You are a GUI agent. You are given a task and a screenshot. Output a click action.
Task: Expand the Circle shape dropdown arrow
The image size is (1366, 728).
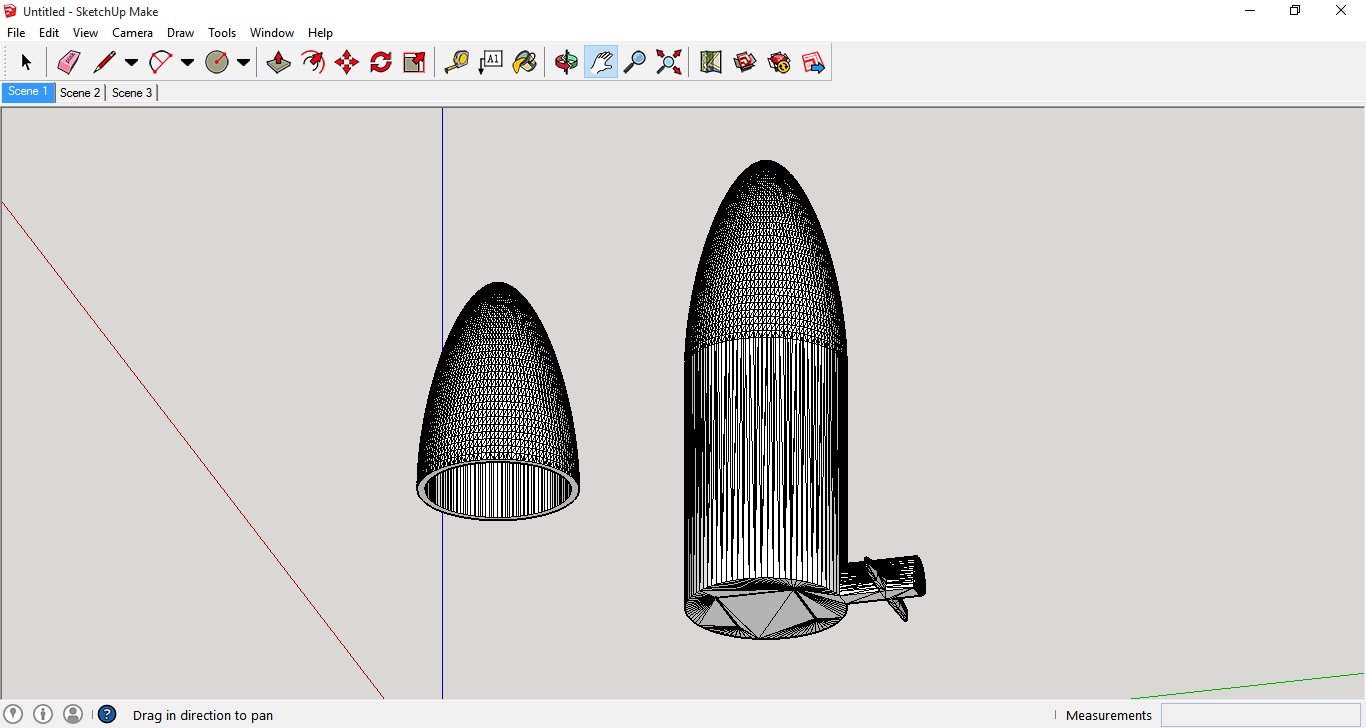tap(243, 62)
